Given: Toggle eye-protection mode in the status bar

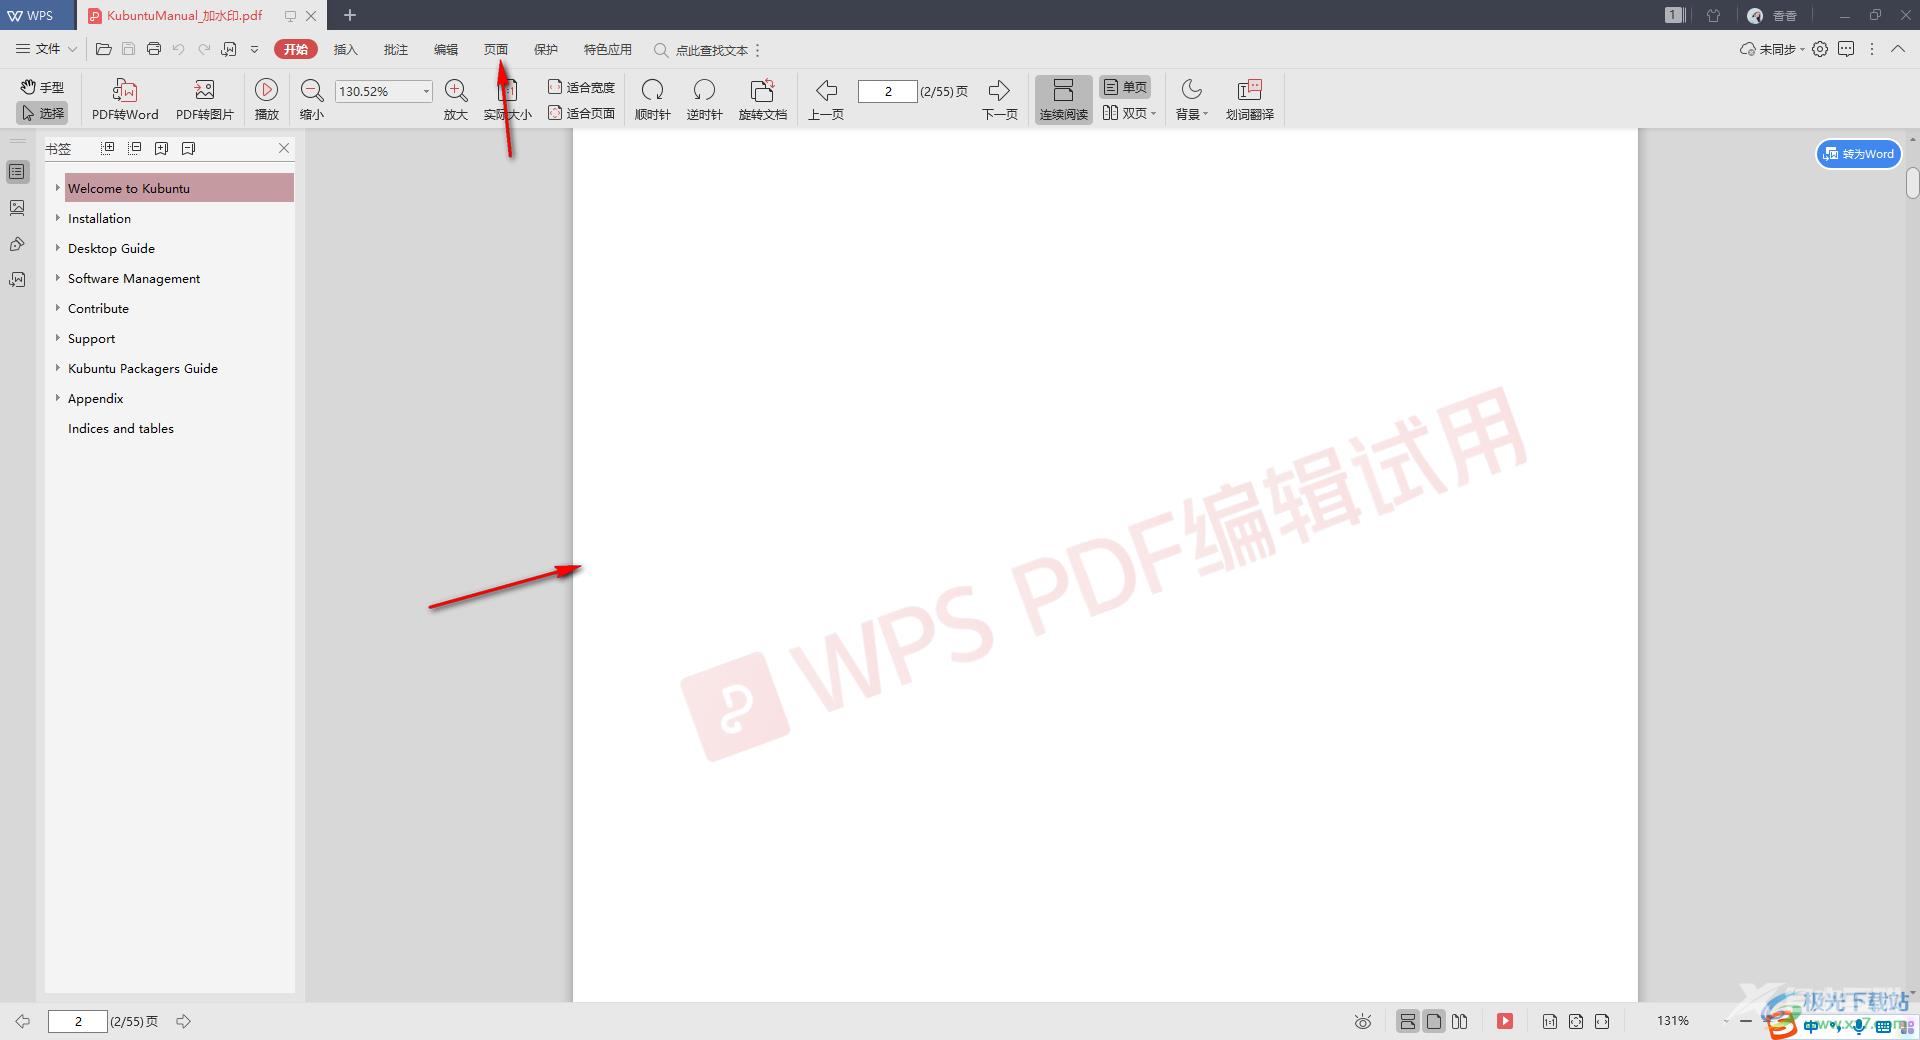Looking at the screenshot, I should pyautogui.click(x=1362, y=1021).
